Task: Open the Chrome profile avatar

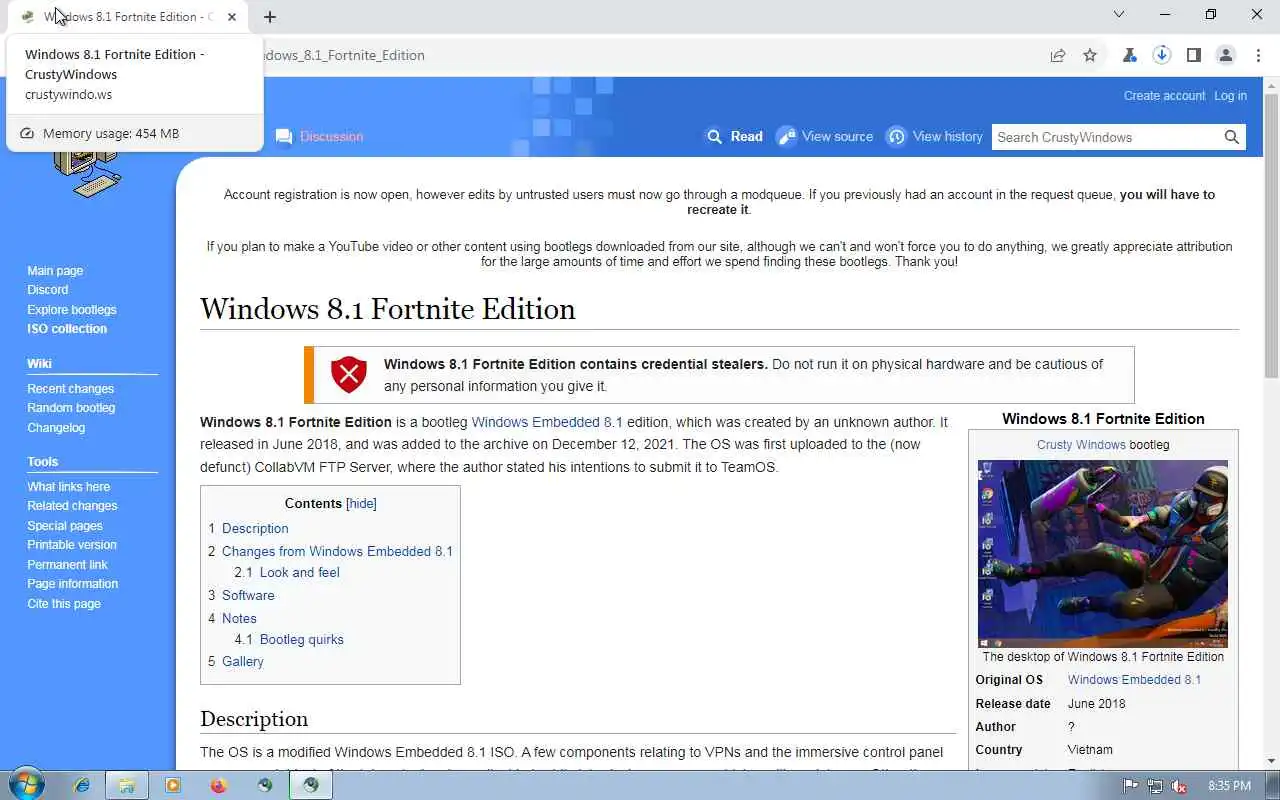Action: [x=1225, y=55]
